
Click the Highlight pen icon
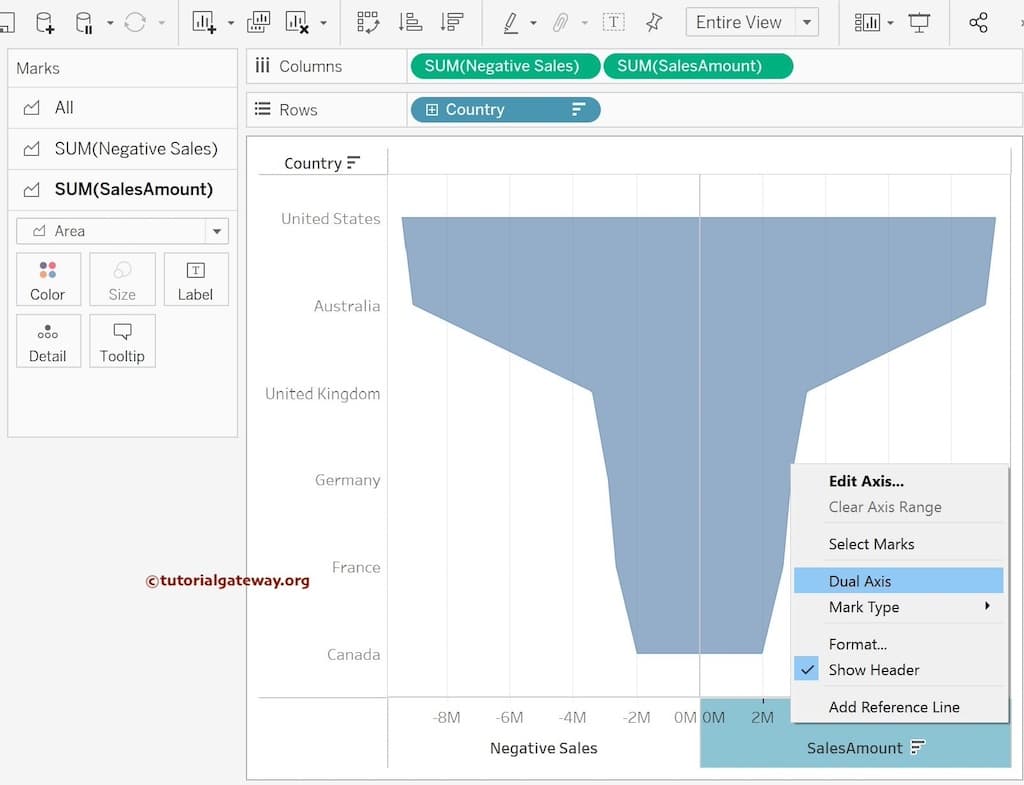click(510, 22)
